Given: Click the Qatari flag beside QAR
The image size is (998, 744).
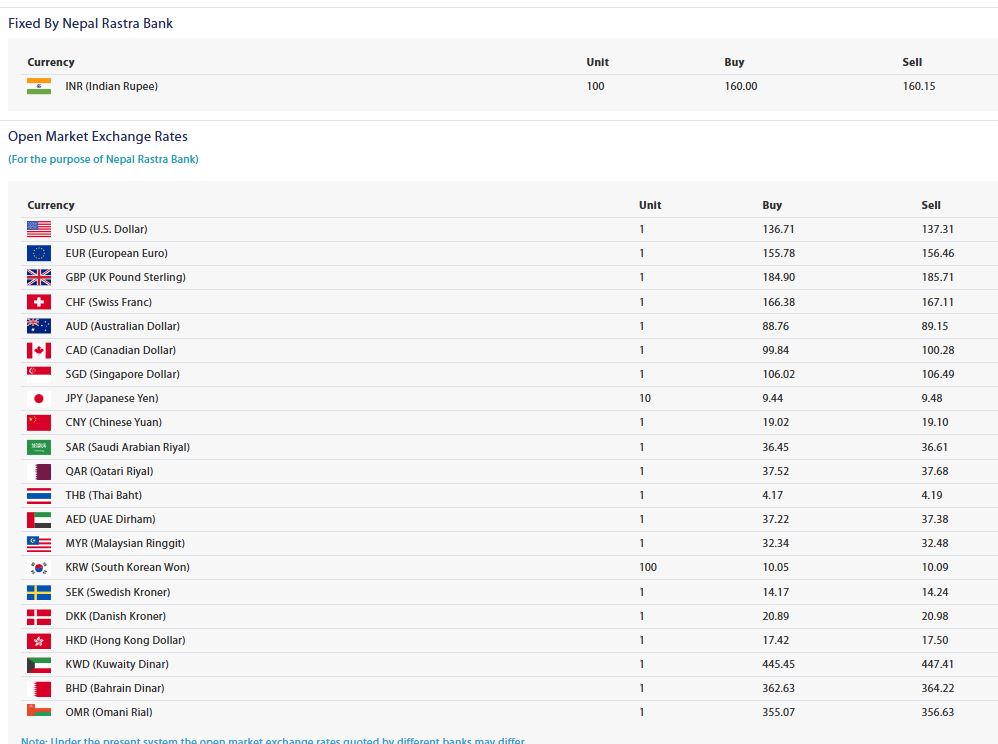Looking at the screenshot, I should click(39, 471).
